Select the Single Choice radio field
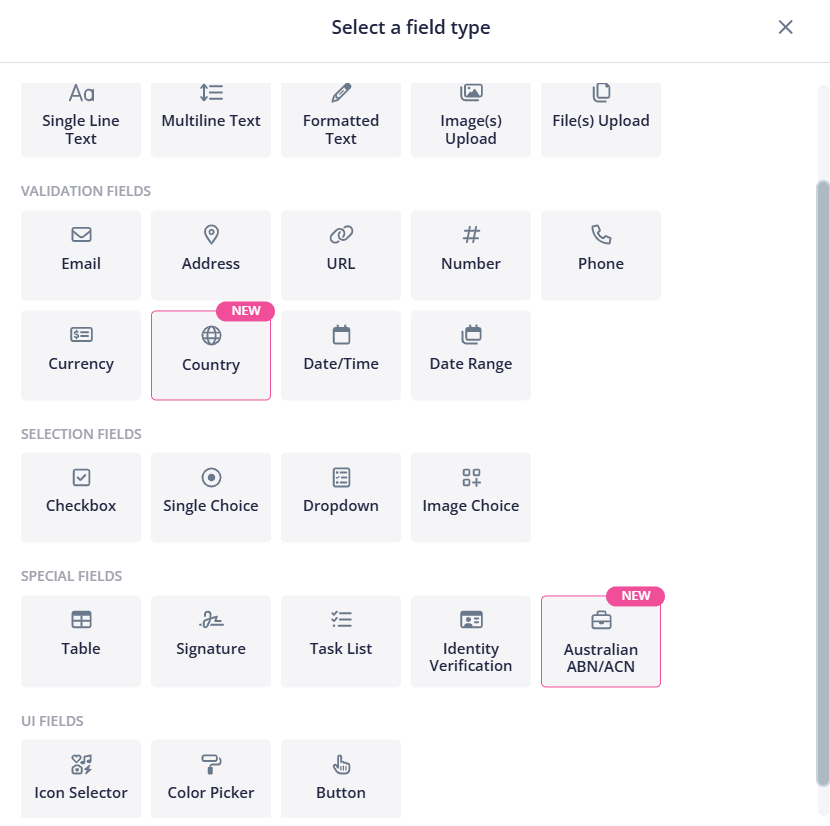Image resolution: width=830 pixels, height=826 pixels. (x=211, y=497)
